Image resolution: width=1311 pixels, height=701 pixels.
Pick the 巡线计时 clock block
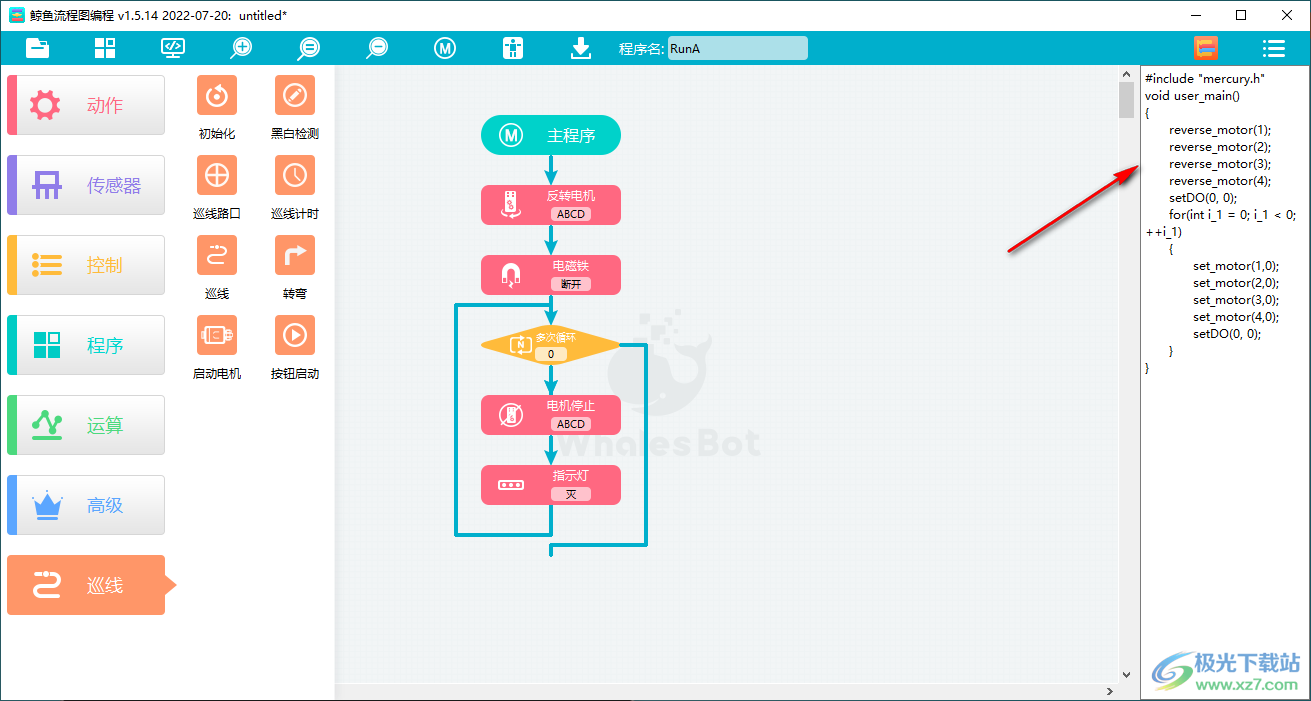tap(294, 175)
